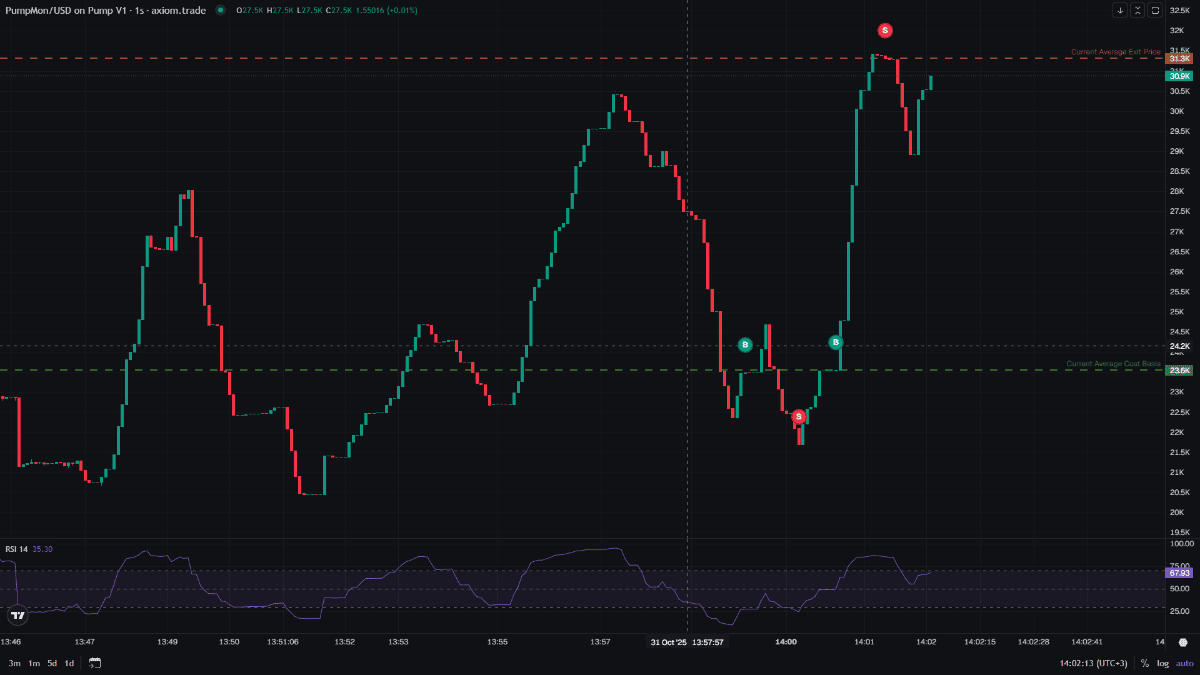Click the green status dot beside the symbol title

pos(220,10)
